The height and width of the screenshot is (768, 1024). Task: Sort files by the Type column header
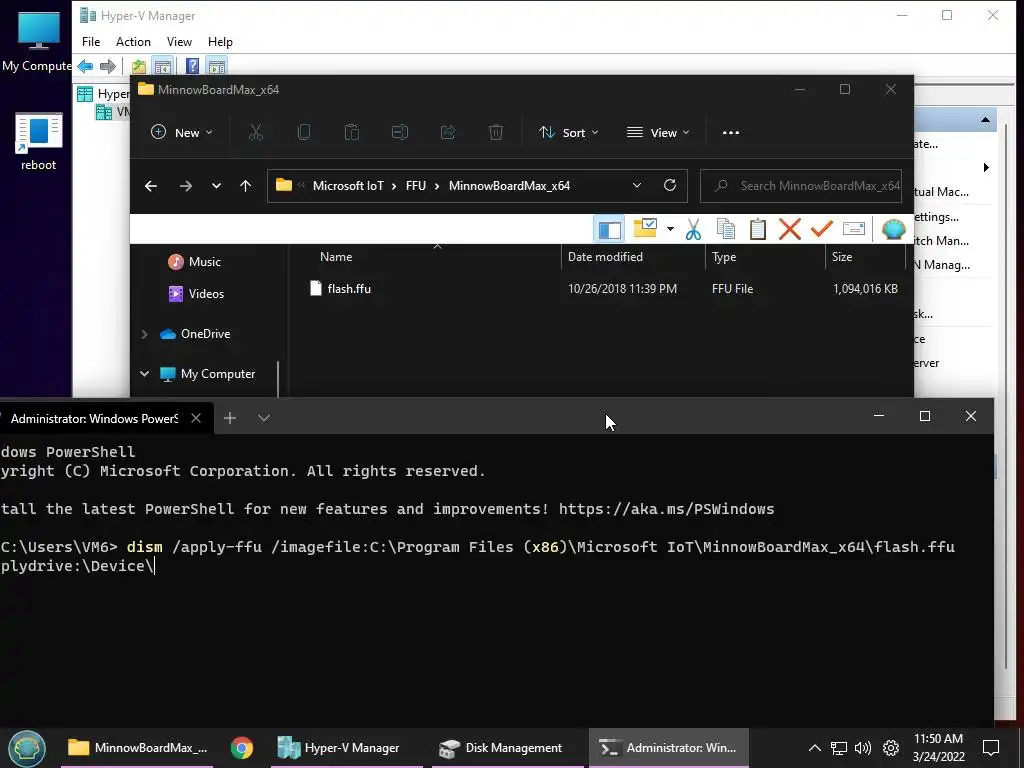pyautogui.click(x=724, y=257)
